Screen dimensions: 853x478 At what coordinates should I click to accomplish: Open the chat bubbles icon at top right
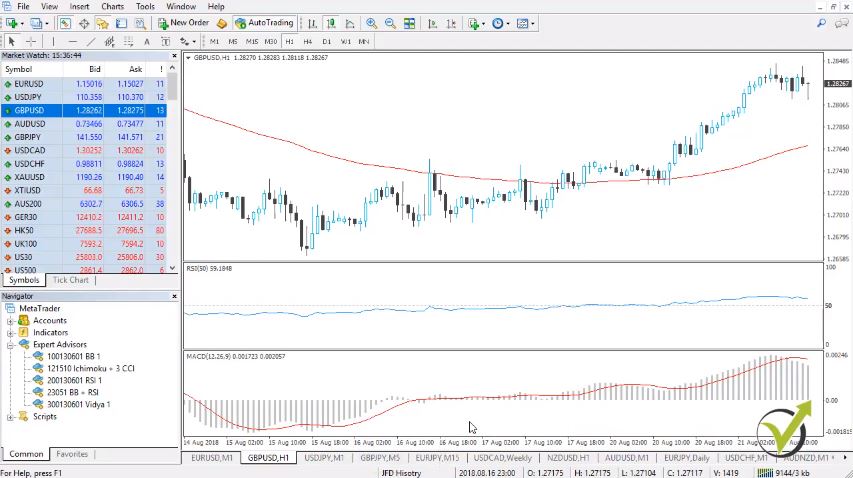842,23
